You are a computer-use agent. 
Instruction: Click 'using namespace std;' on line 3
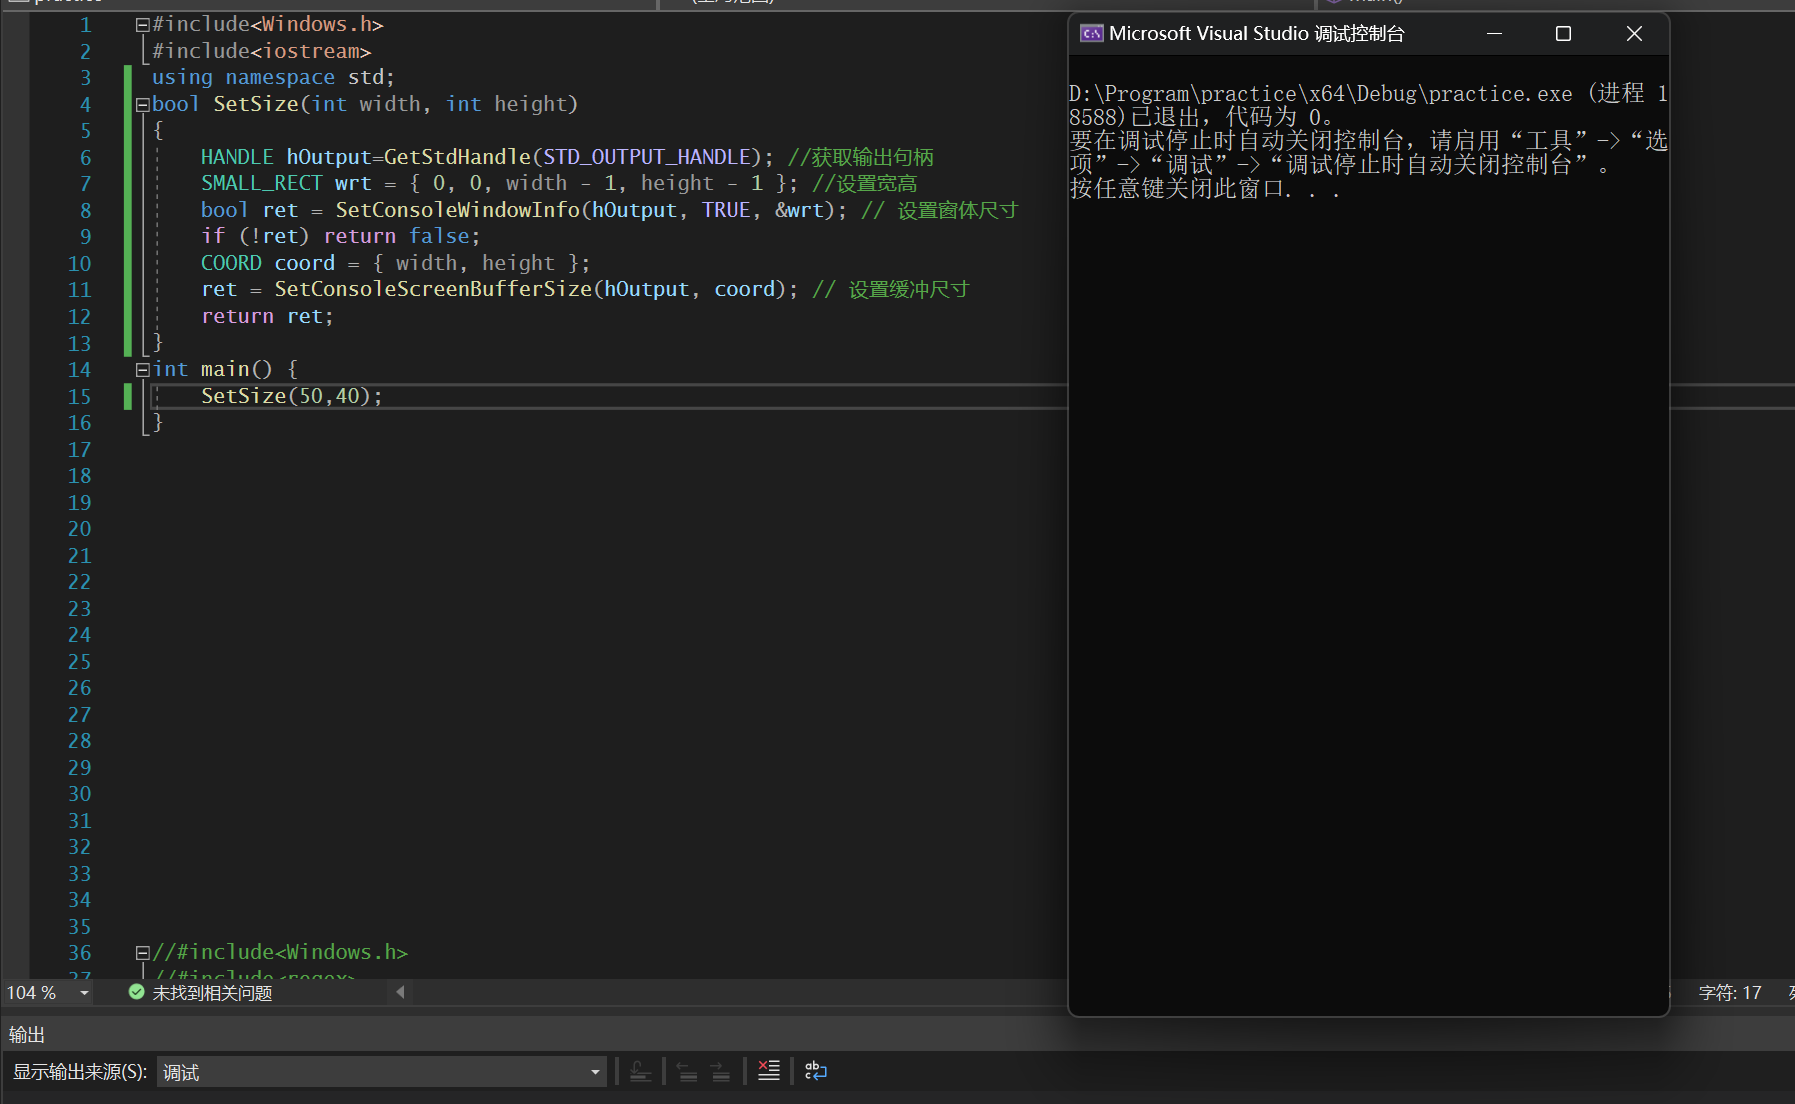(x=273, y=77)
